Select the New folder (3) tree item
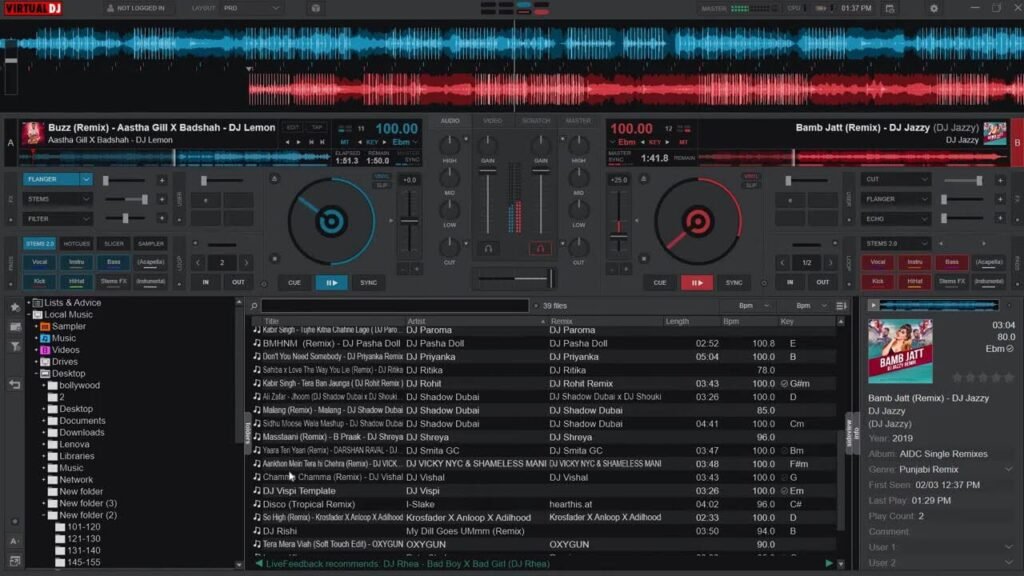 click(88, 504)
